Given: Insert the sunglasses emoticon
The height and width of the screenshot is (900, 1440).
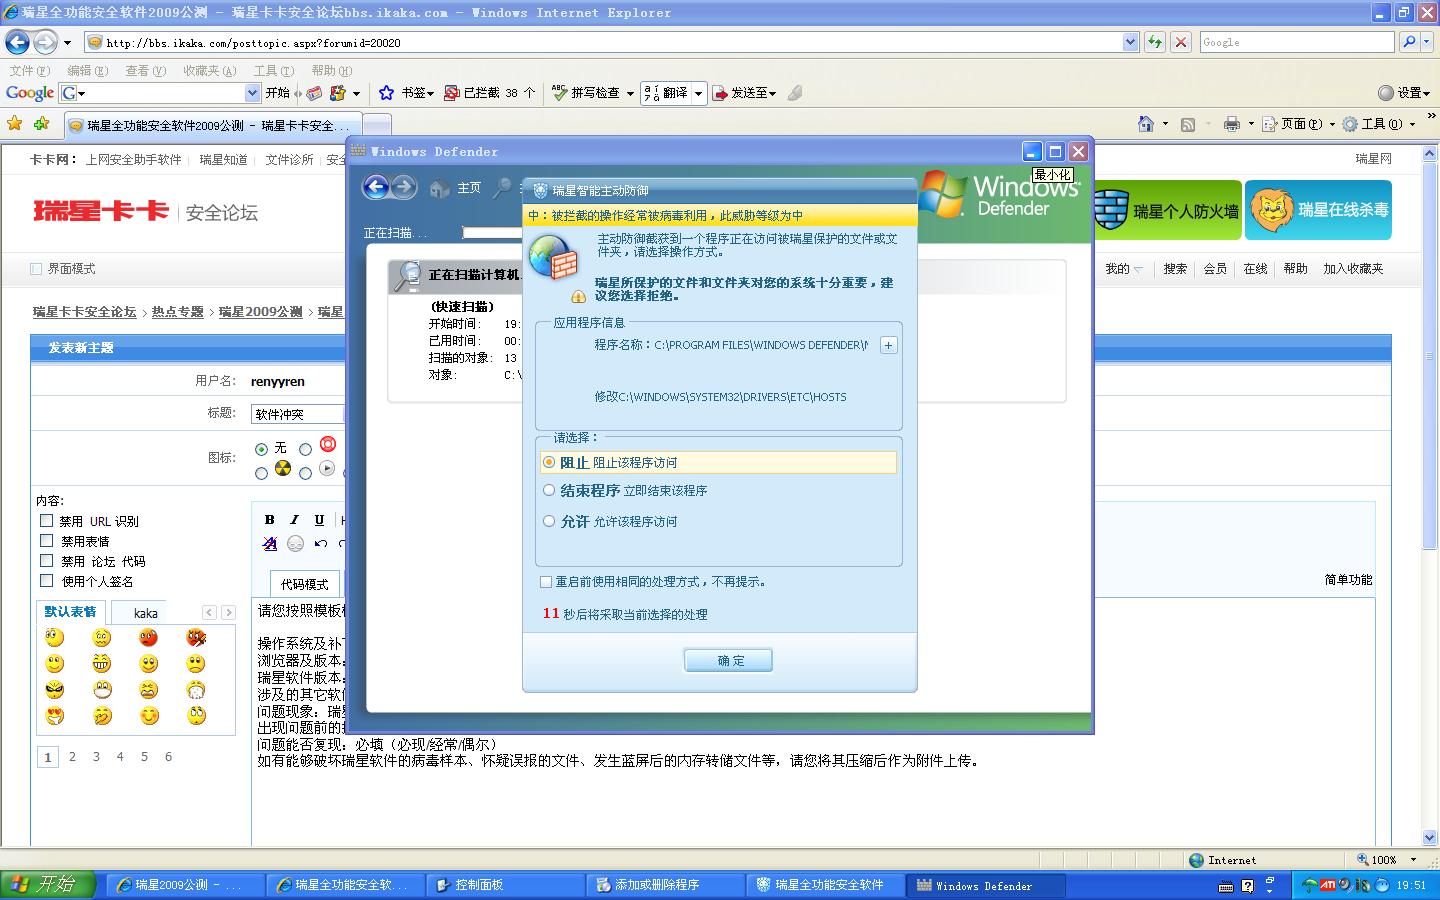Looking at the screenshot, I should click(55, 689).
